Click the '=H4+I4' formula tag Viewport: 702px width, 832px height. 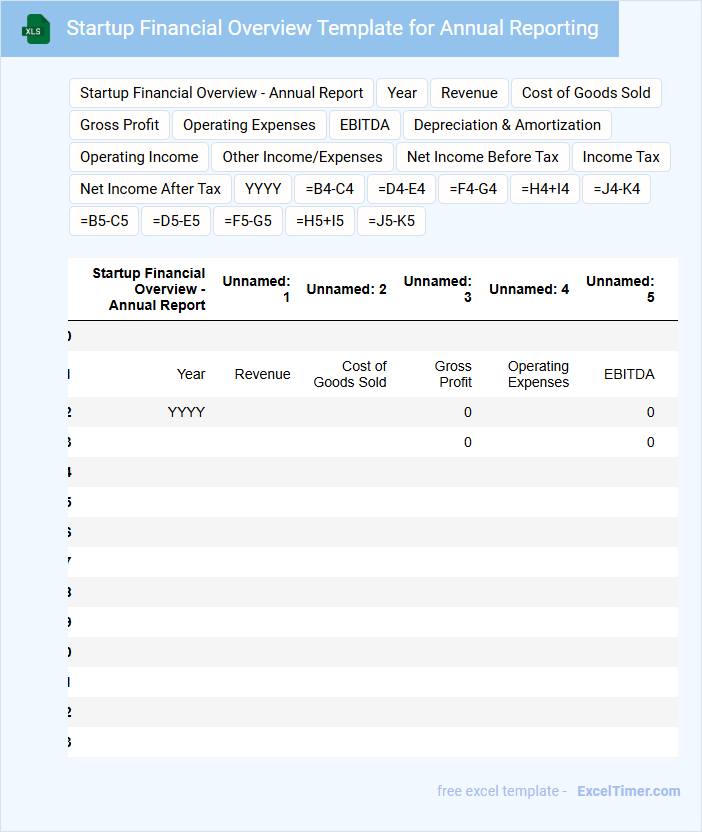point(545,189)
